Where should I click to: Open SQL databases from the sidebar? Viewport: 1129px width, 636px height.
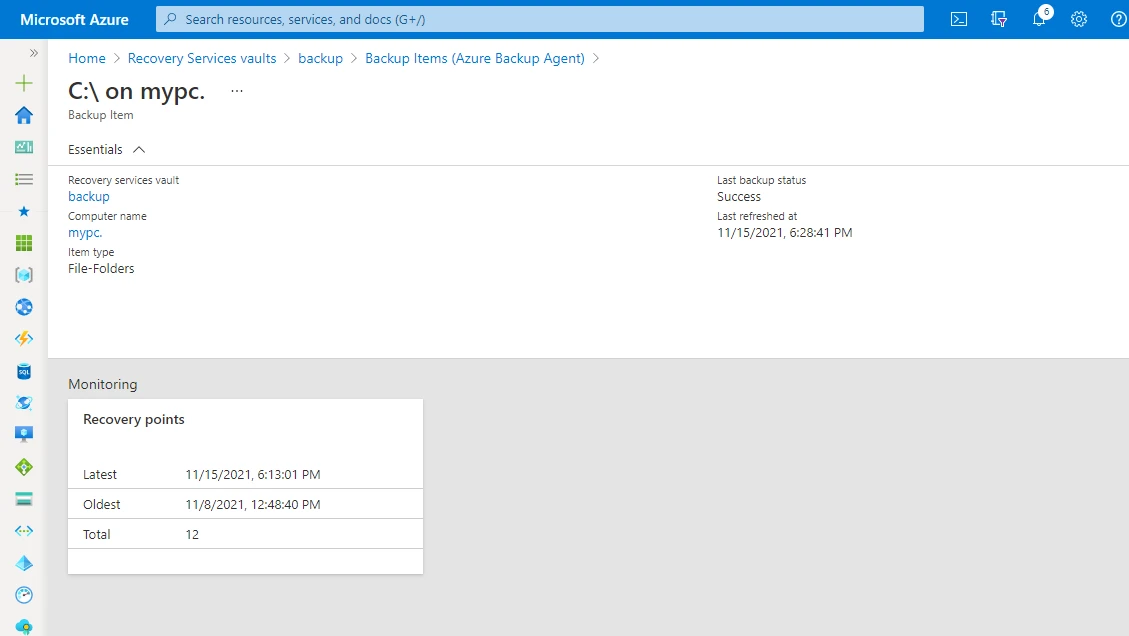(x=23, y=371)
